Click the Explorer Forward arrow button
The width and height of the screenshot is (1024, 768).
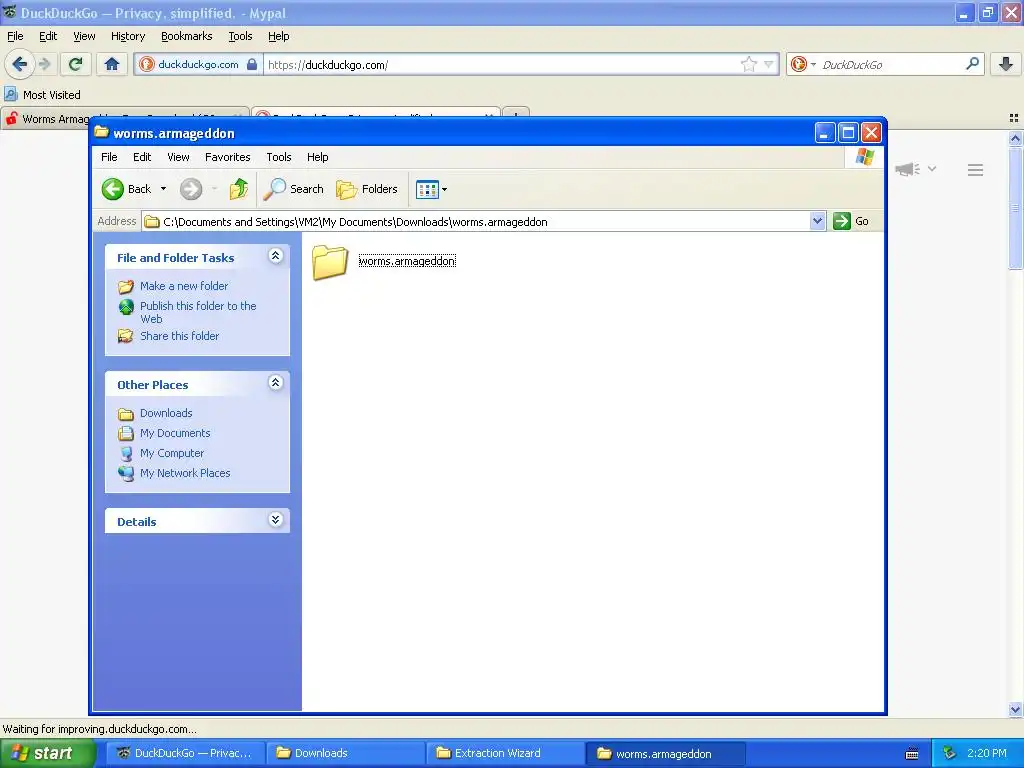pyautogui.click(x=191, y=189)
